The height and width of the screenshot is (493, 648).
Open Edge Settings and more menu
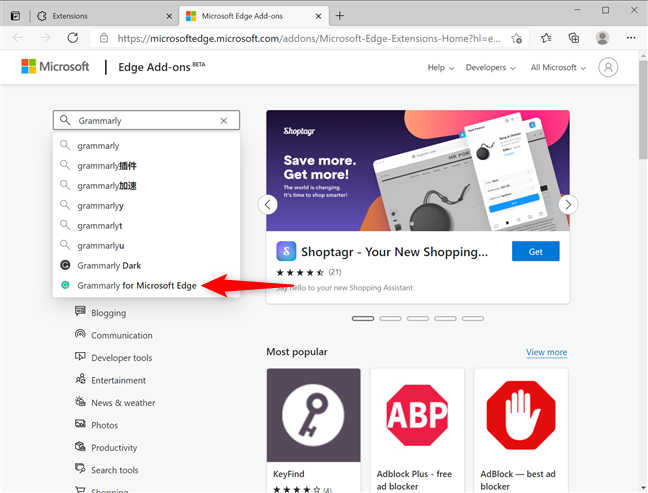point(631,38)
